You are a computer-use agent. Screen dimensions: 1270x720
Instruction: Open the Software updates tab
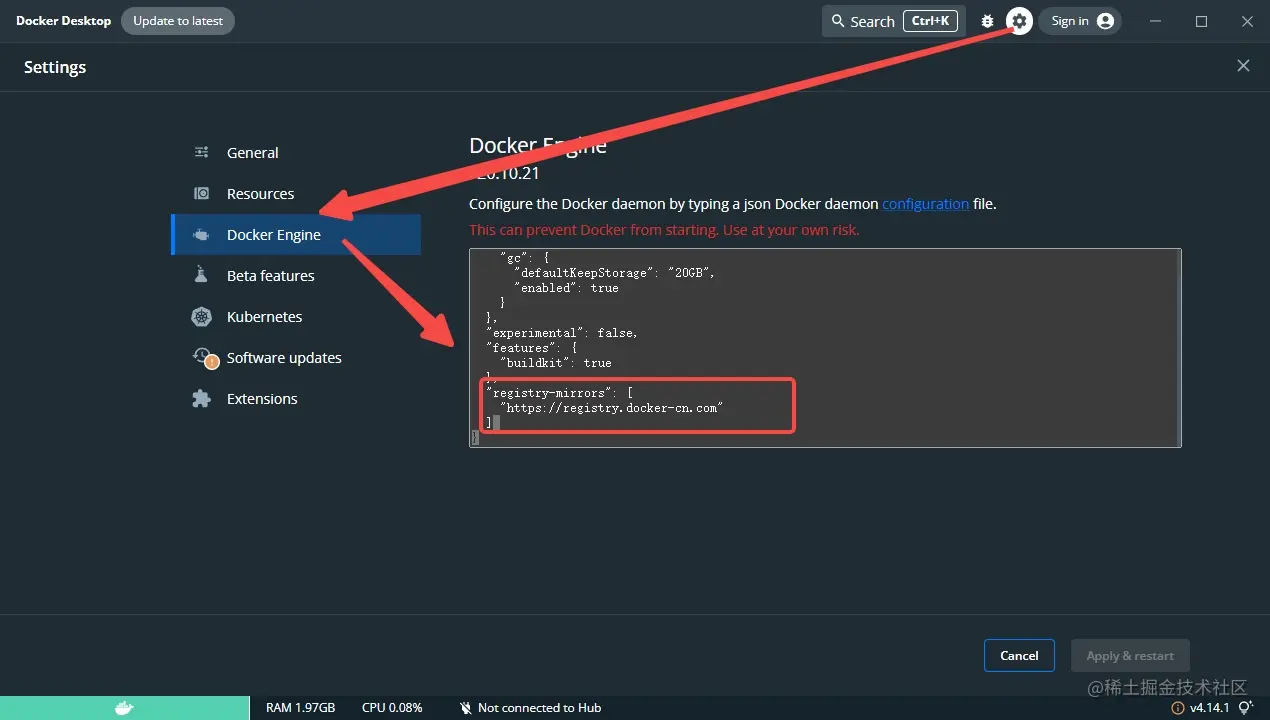(x=296, y=357)
